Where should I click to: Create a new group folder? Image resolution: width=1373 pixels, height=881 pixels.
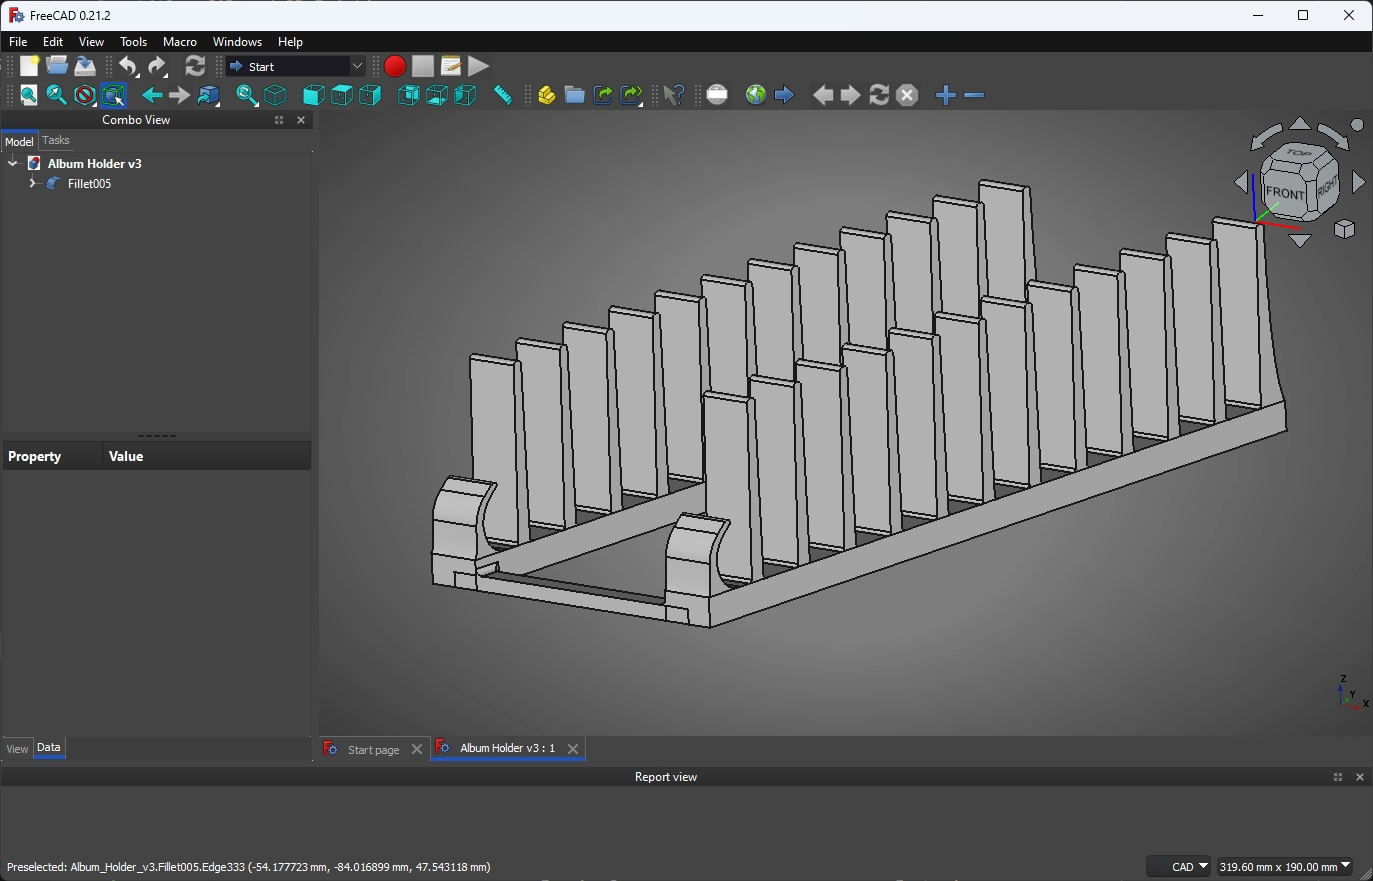[x=574, y=95]
